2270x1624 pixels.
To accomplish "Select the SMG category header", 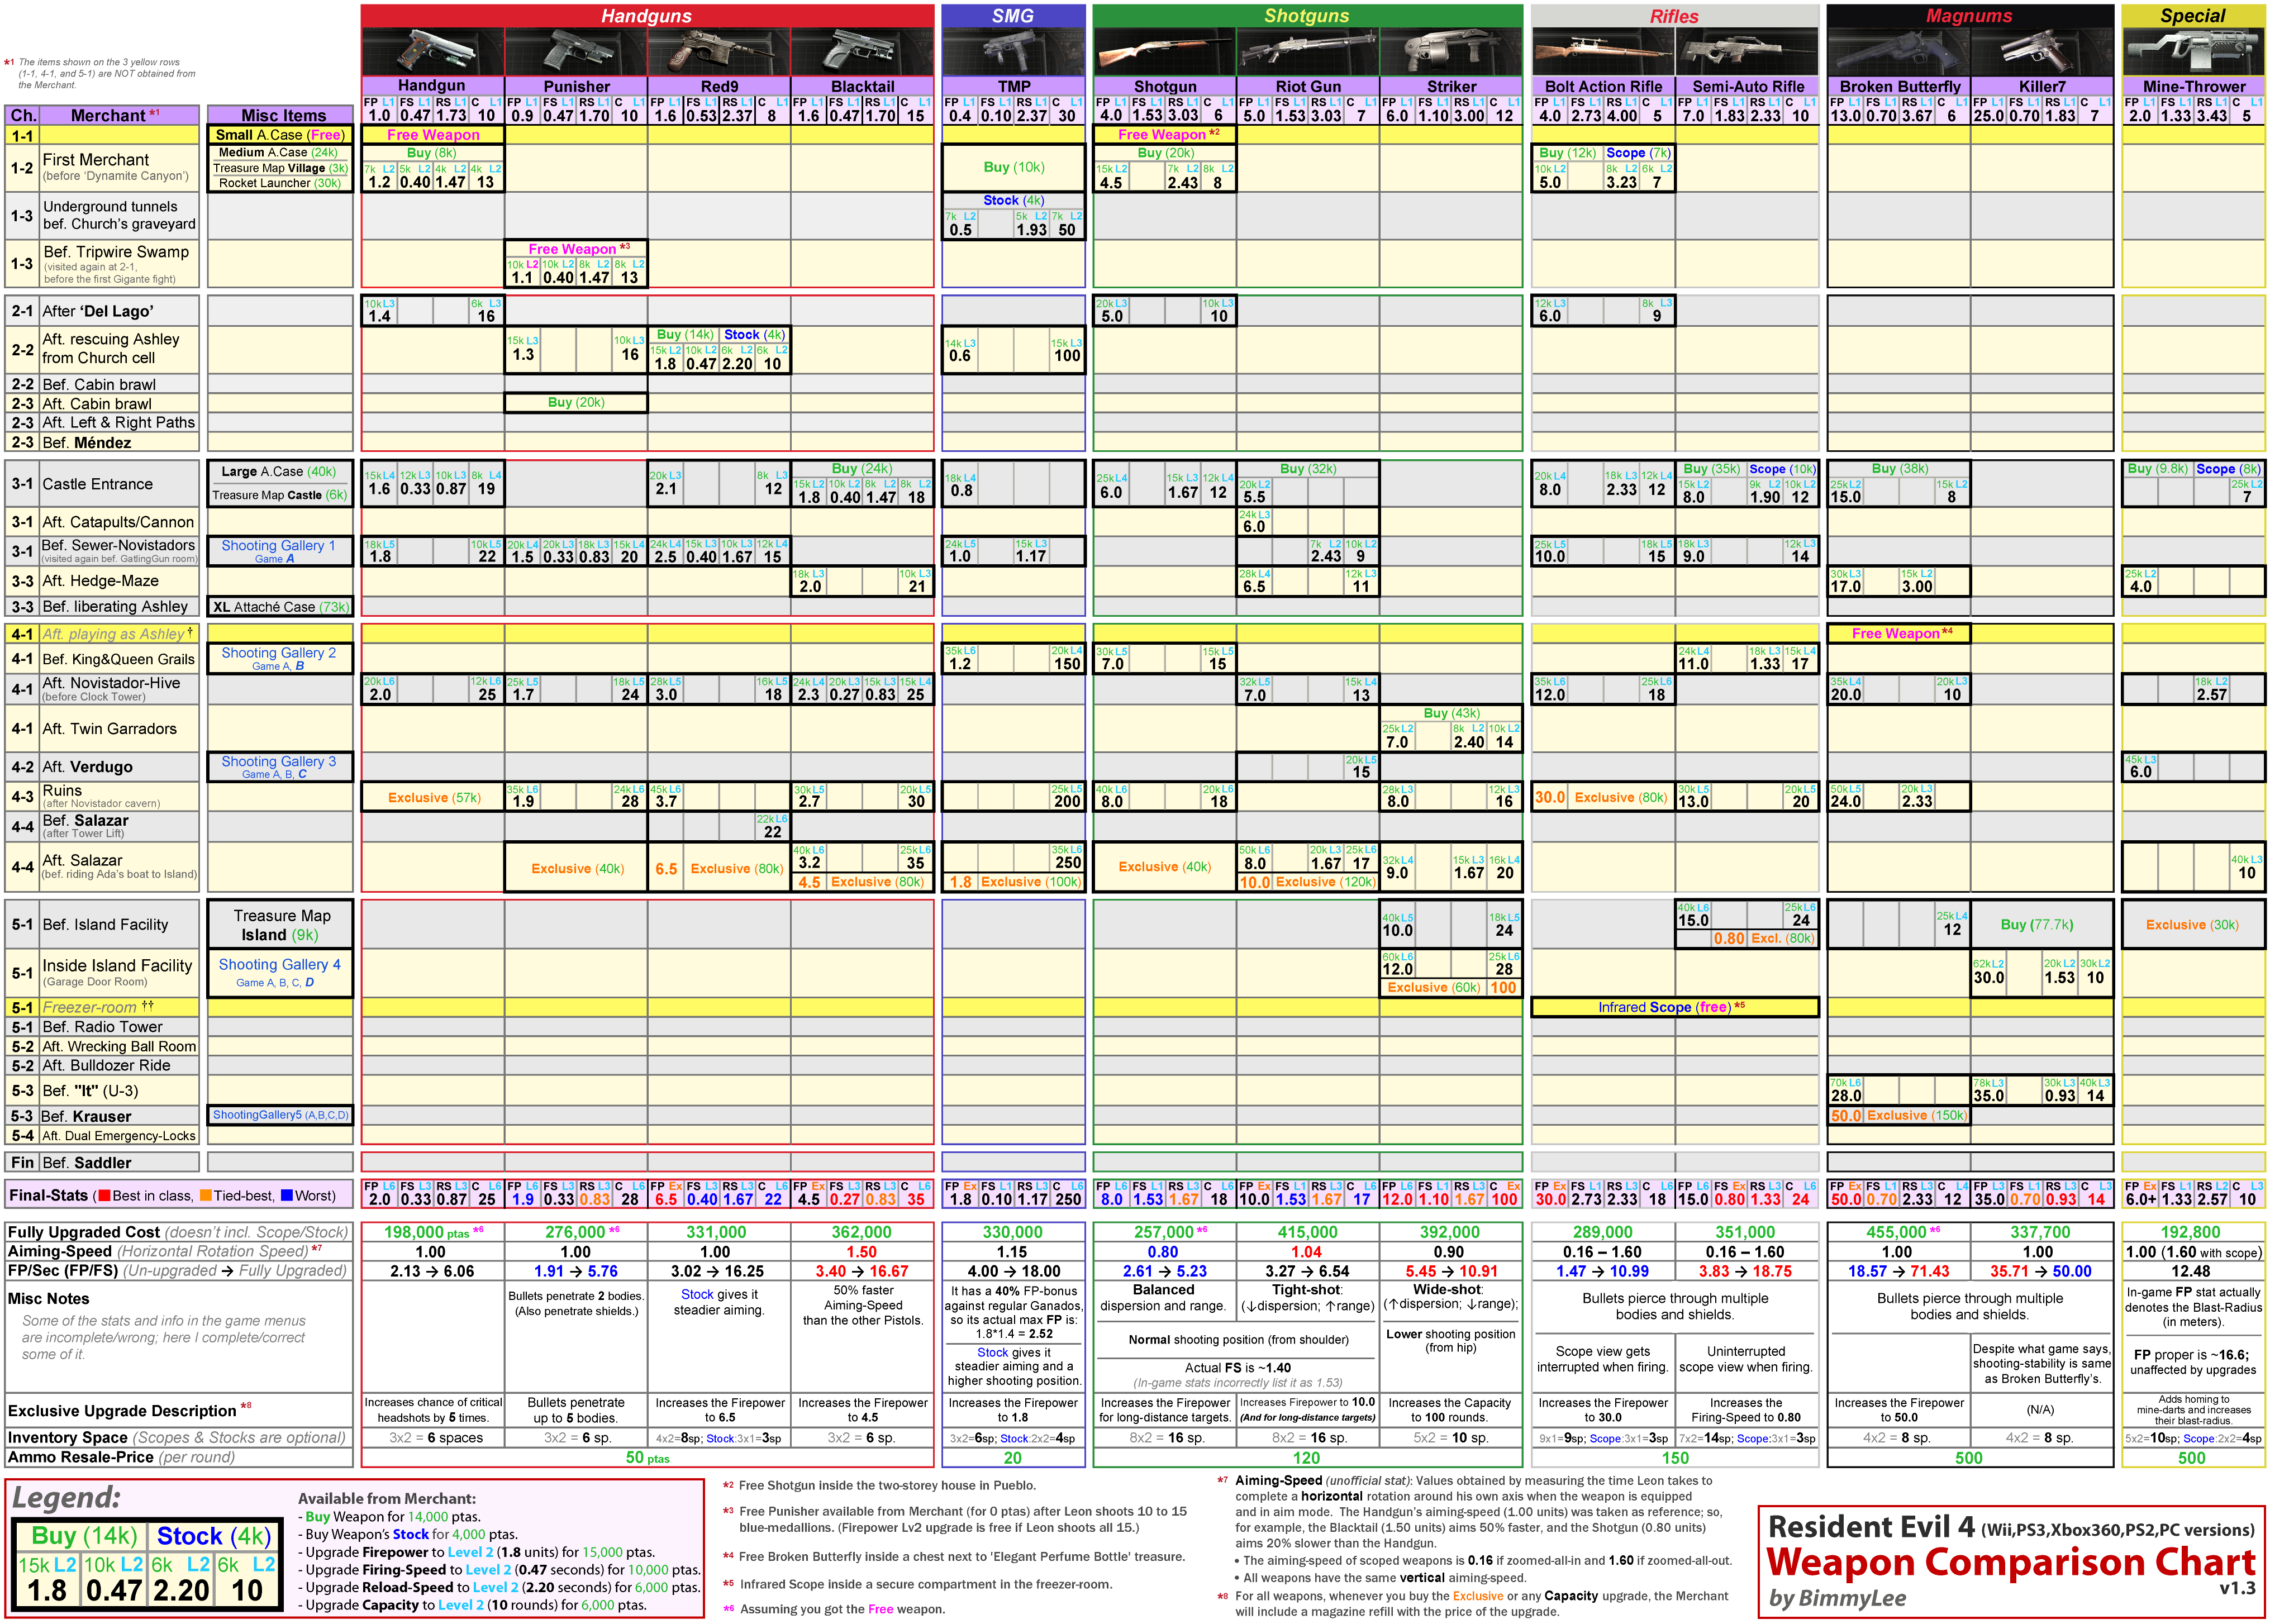I will coord(1013,16).
